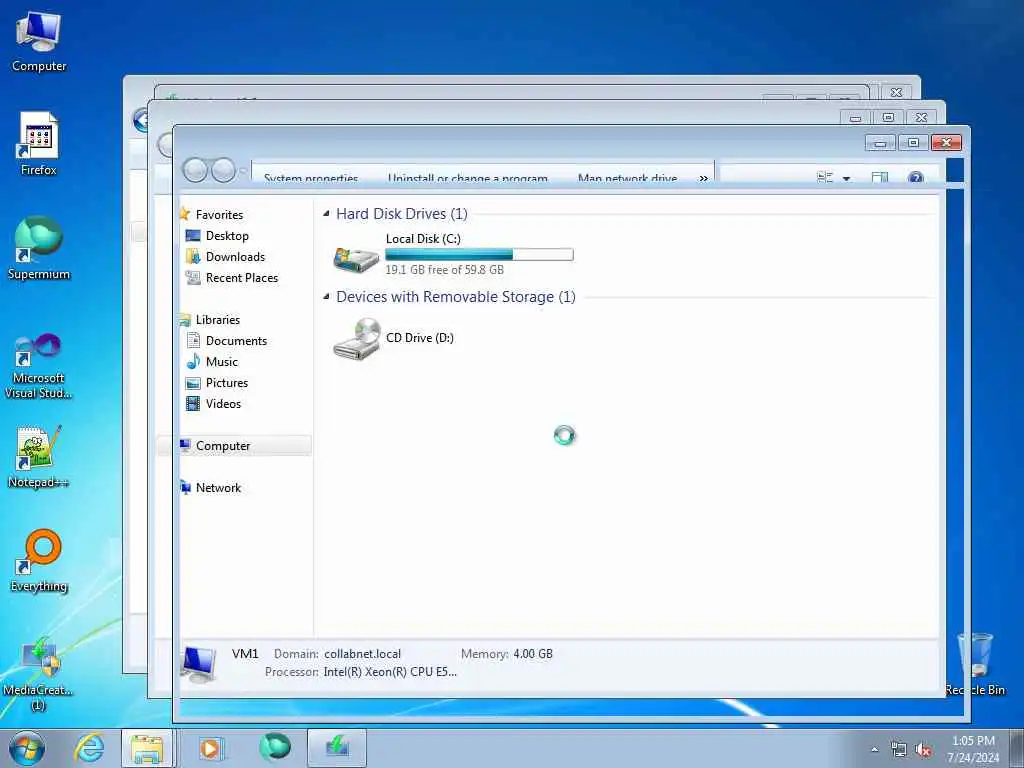1024x768 pixels.
Task: Close the rearmost background window
Action: pyautogui.click(x=897, y=93)
